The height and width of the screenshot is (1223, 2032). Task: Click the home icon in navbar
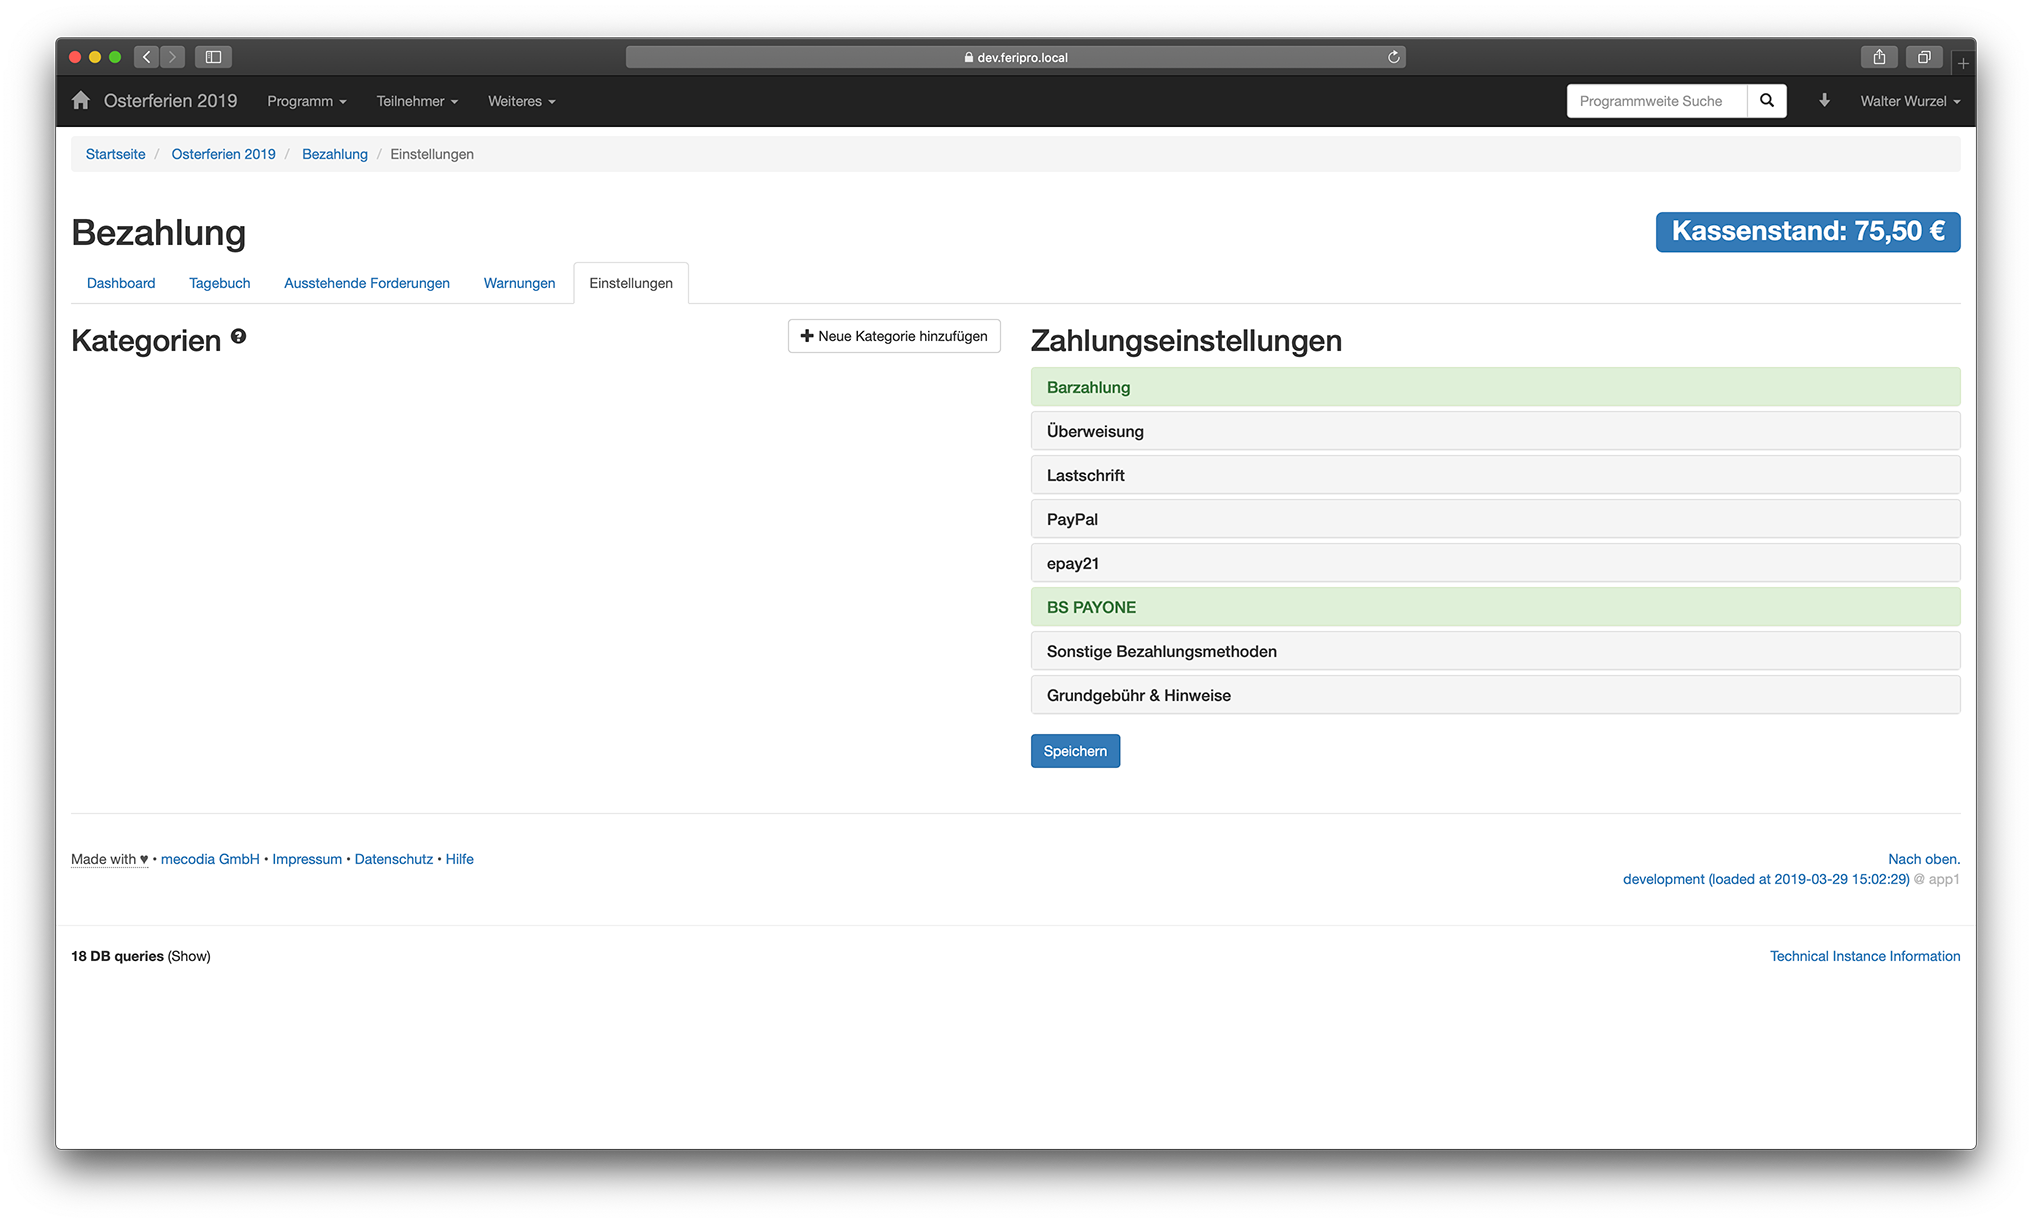point(81,101)
